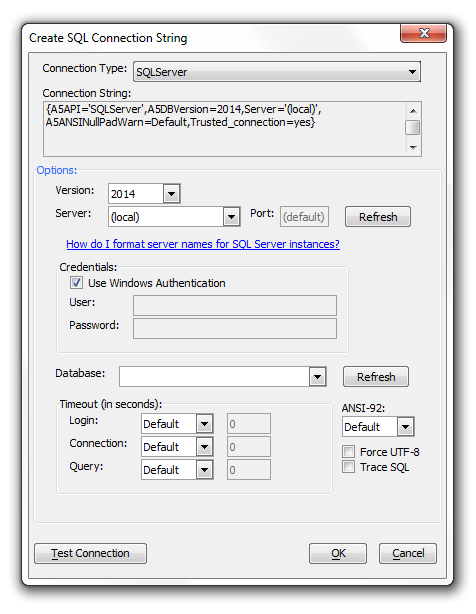This screenshot has width=476, height=614.
Task: Open the Server combo box list
Action: click(x=231, y=217)
